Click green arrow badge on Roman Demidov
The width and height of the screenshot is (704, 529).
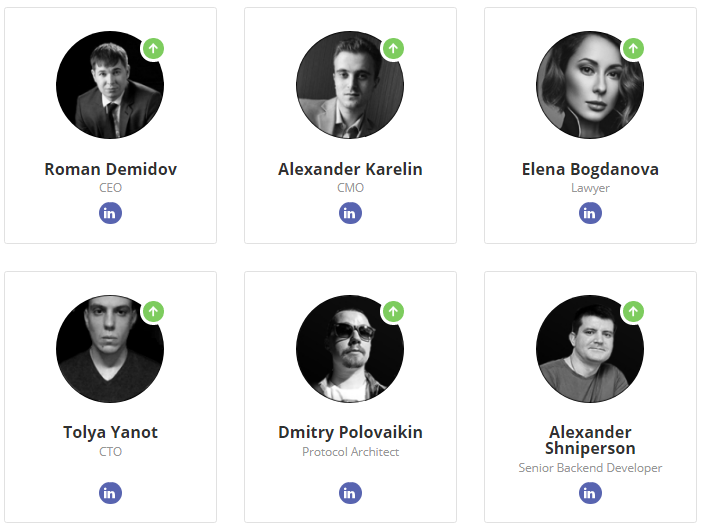(153, 48)
